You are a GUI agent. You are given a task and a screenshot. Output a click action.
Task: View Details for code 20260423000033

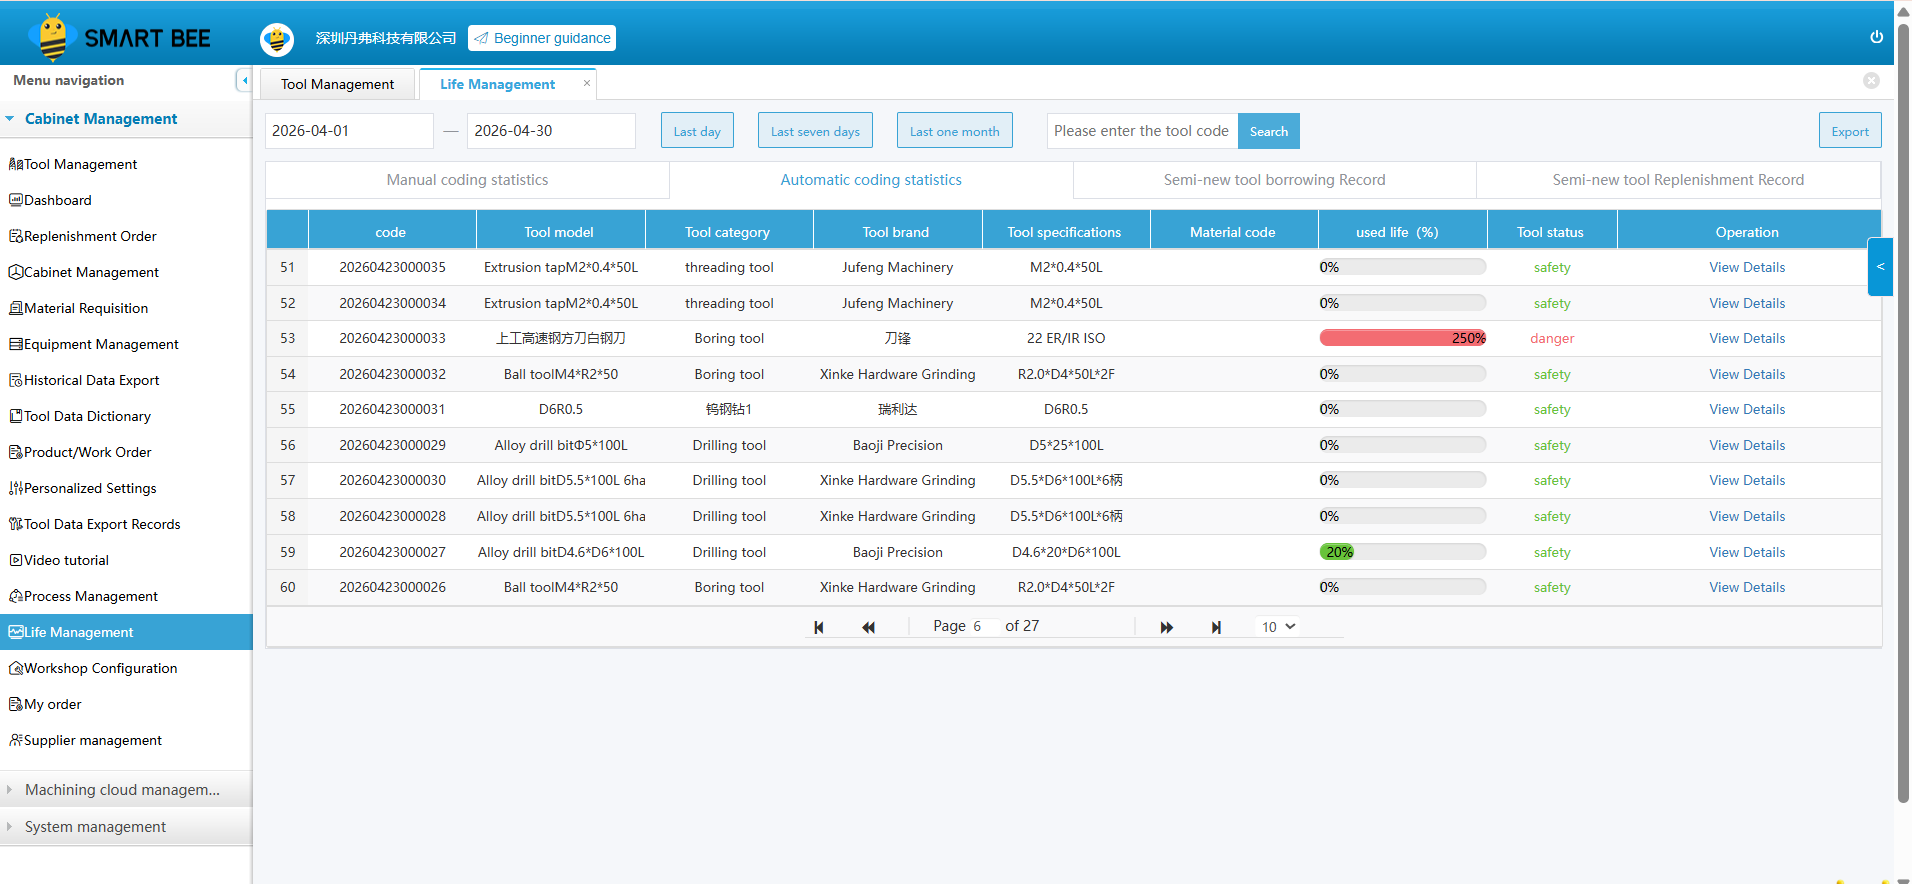[1747, 338]
